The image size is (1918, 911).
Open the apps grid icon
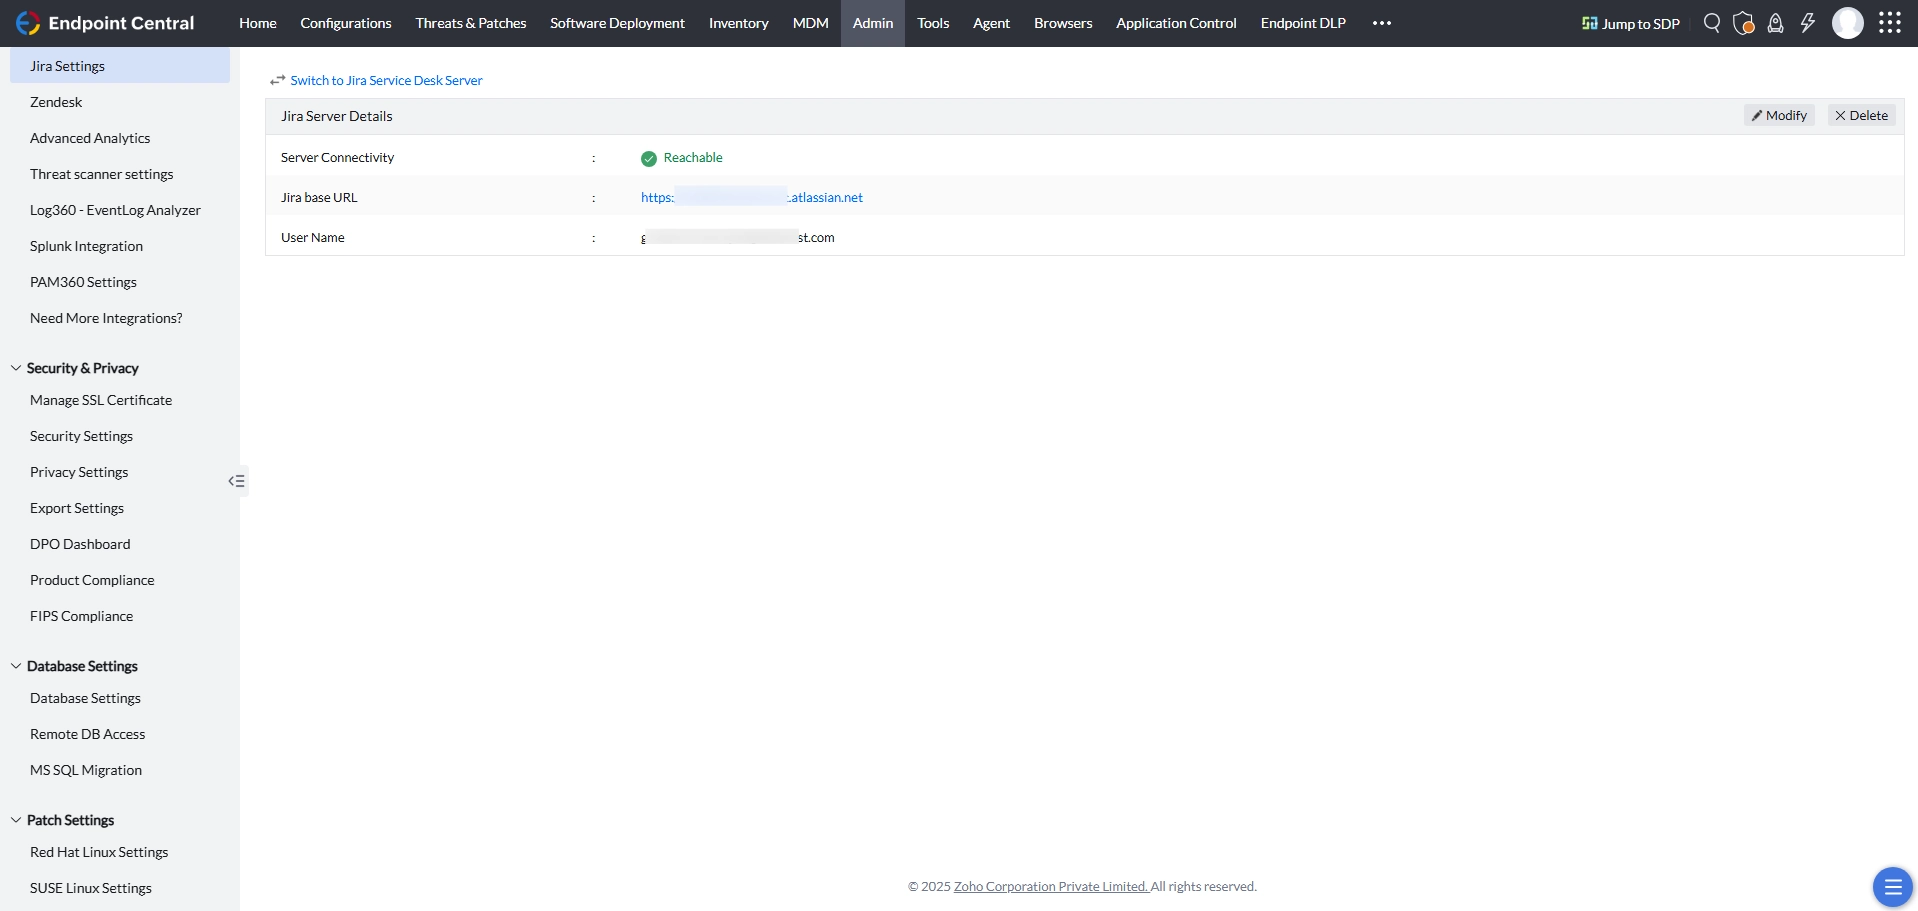(x=1890, y=23)
